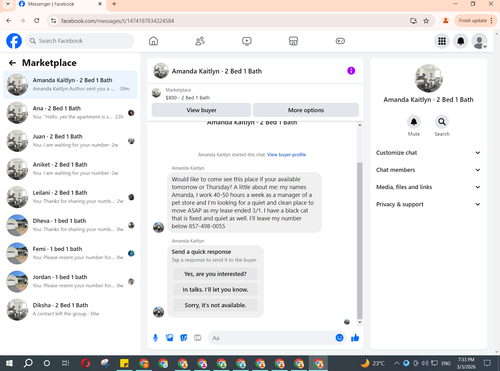The width and height of the screenshot is (500, 371).
Task: Open Amanda Kaitlyn - 2 Bed 1 Bath chat
Action: click(70, 85)
